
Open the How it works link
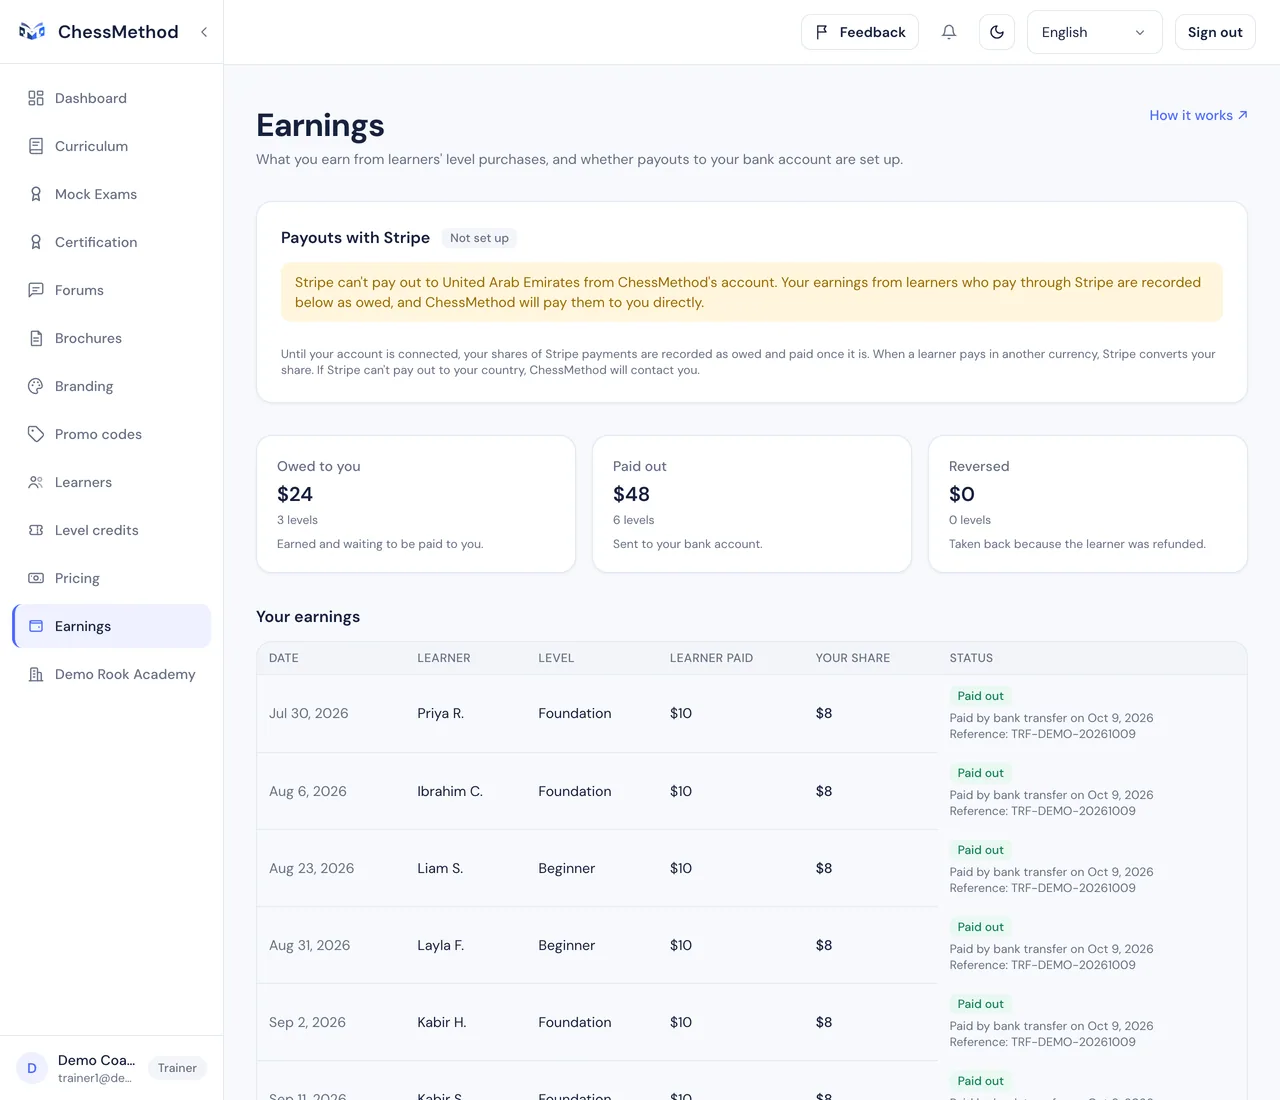click(x=1198, y=115)
